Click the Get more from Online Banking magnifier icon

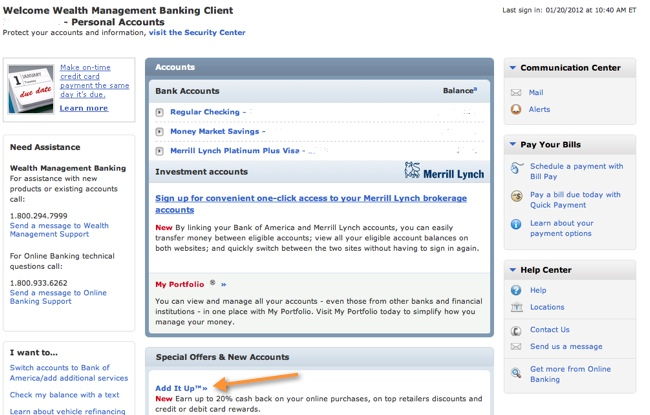(517, 373)
